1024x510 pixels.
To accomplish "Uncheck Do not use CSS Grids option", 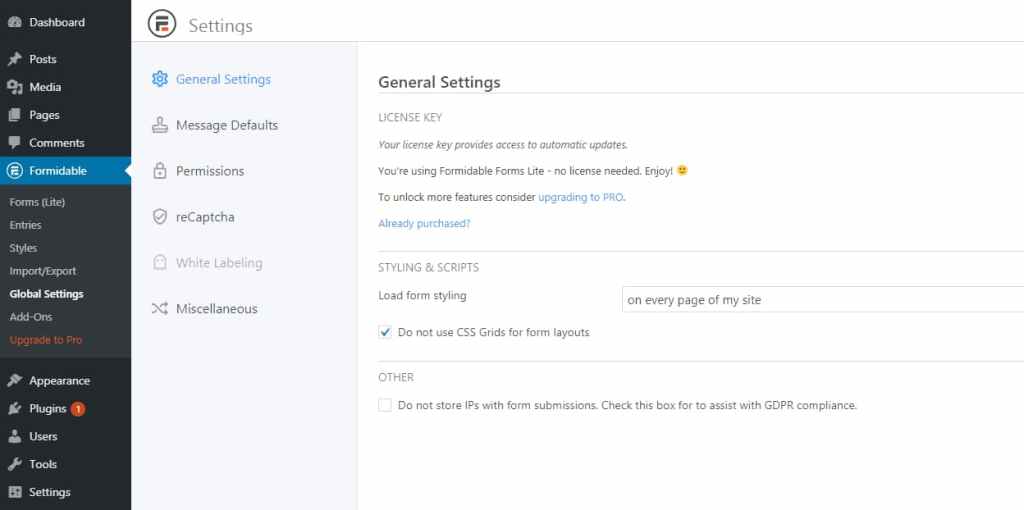I will [385, 332].
